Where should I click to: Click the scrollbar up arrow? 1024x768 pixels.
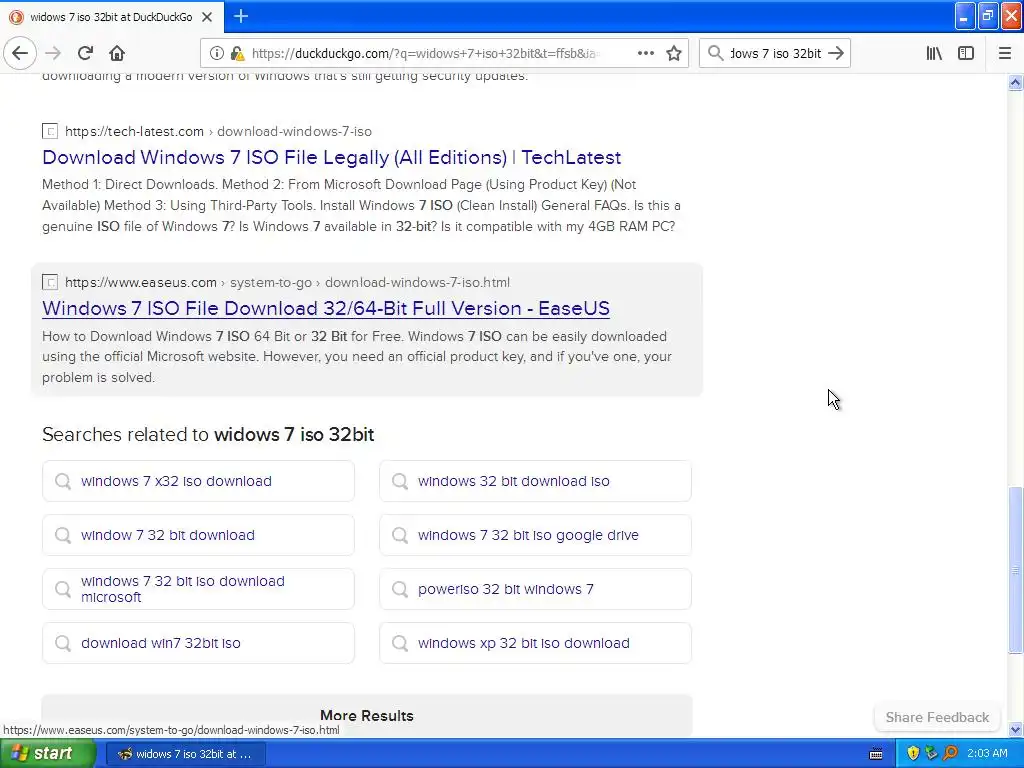click(1016, 82)
